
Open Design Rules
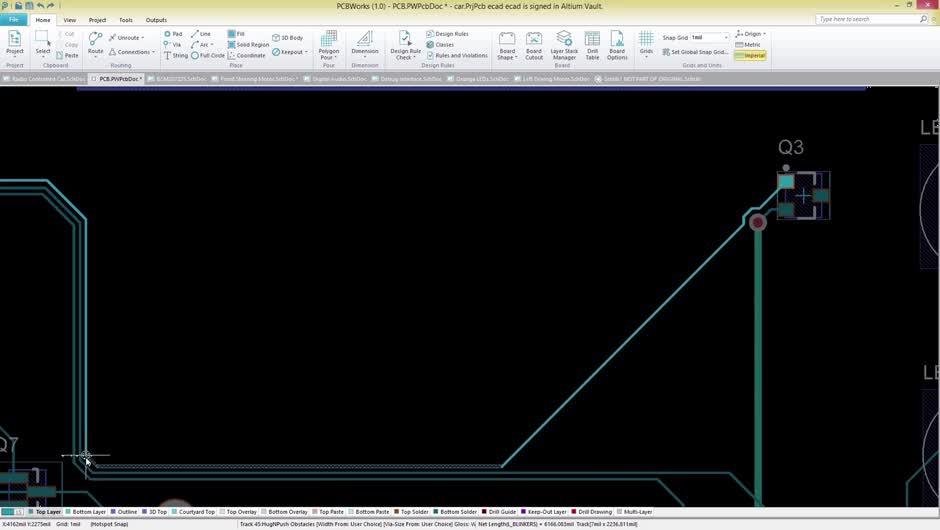[x=447, y=34]
